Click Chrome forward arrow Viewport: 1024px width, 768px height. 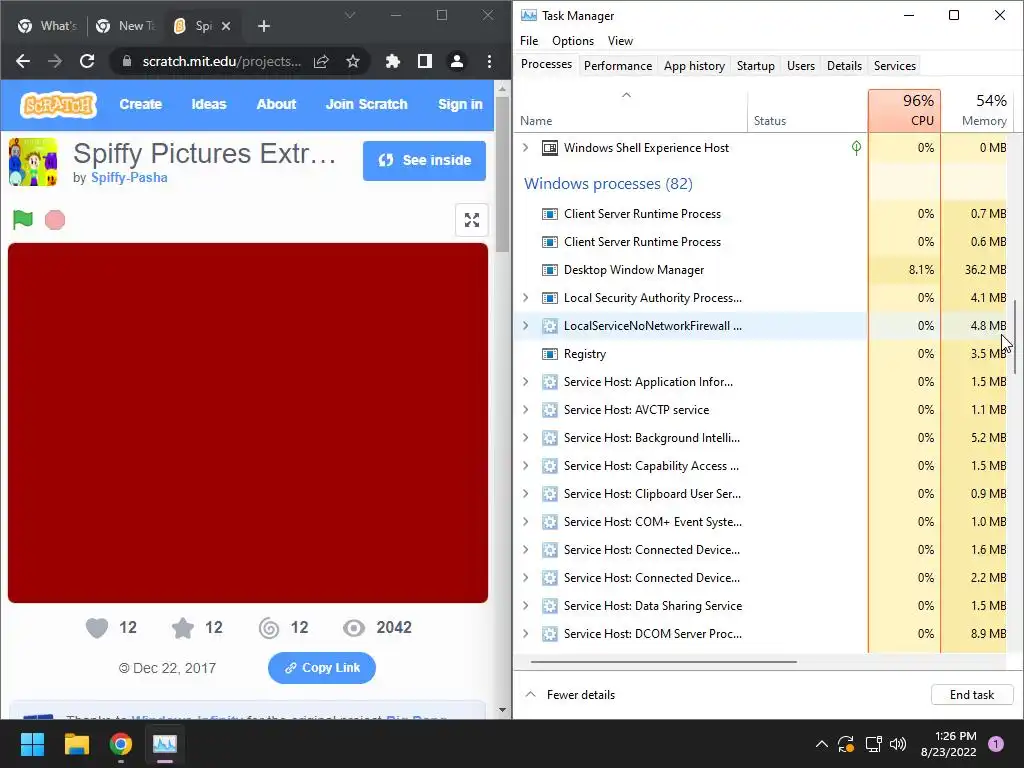click(55, 61)
